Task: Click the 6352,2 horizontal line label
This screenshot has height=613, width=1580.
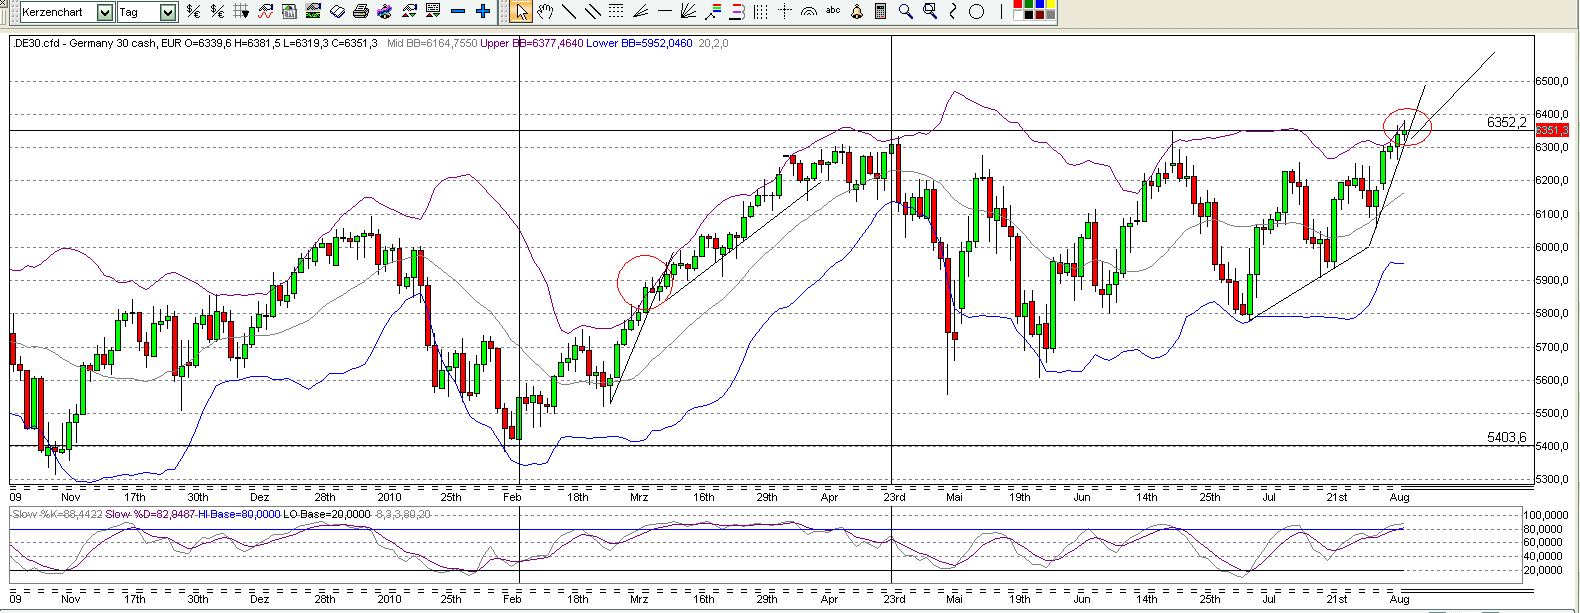Action: click(x=1507, y=122)
